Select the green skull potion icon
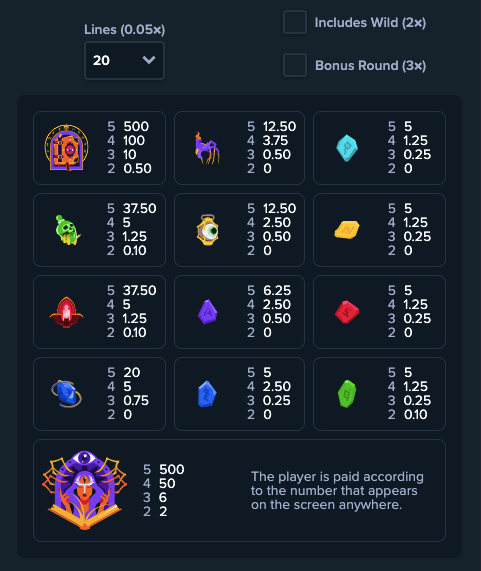 click(67, 230)
